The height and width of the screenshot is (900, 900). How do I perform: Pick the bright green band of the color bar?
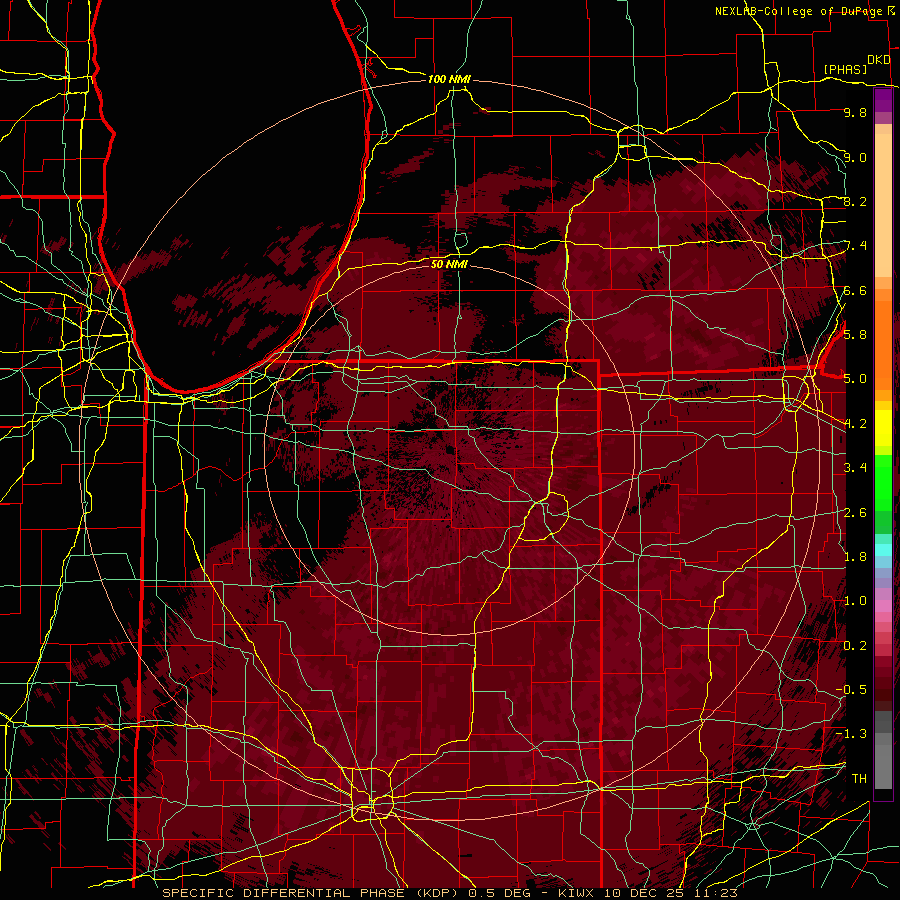pyautogui.click(x=883, y=482)
